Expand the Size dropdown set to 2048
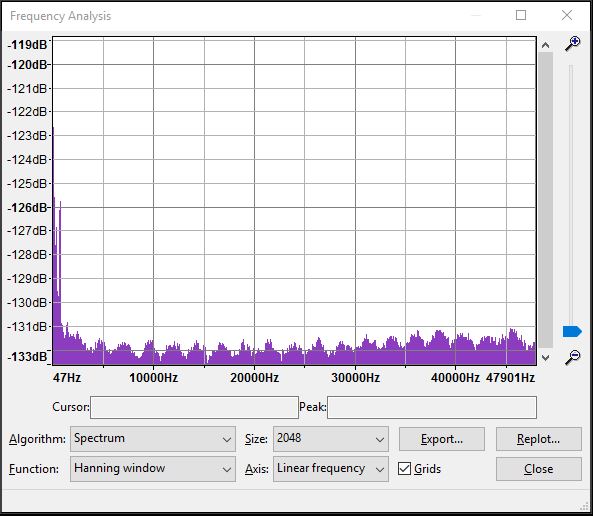Image resolution: width=593 pixels, height=516 pixels. [x=331, y=439]
